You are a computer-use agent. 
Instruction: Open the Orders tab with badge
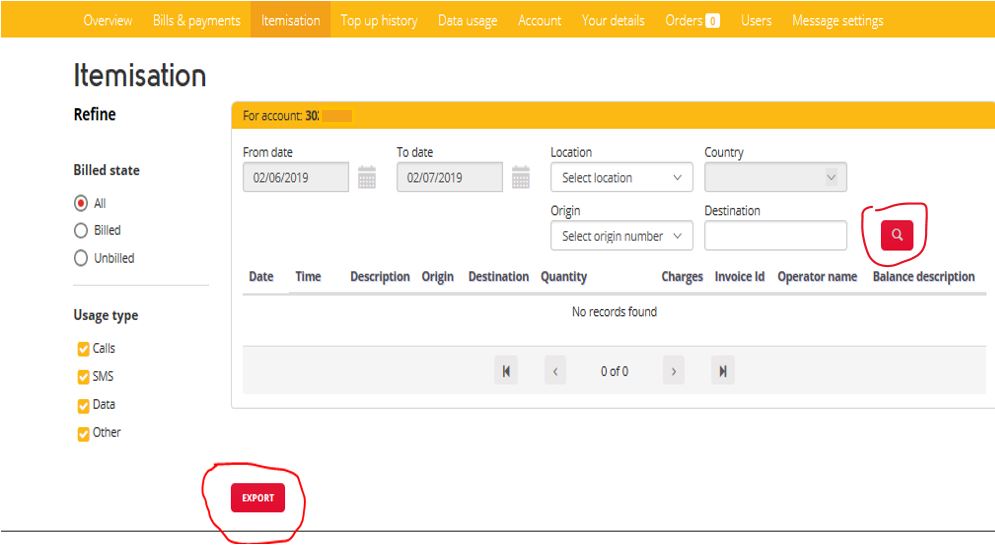[x=692, y=20]
